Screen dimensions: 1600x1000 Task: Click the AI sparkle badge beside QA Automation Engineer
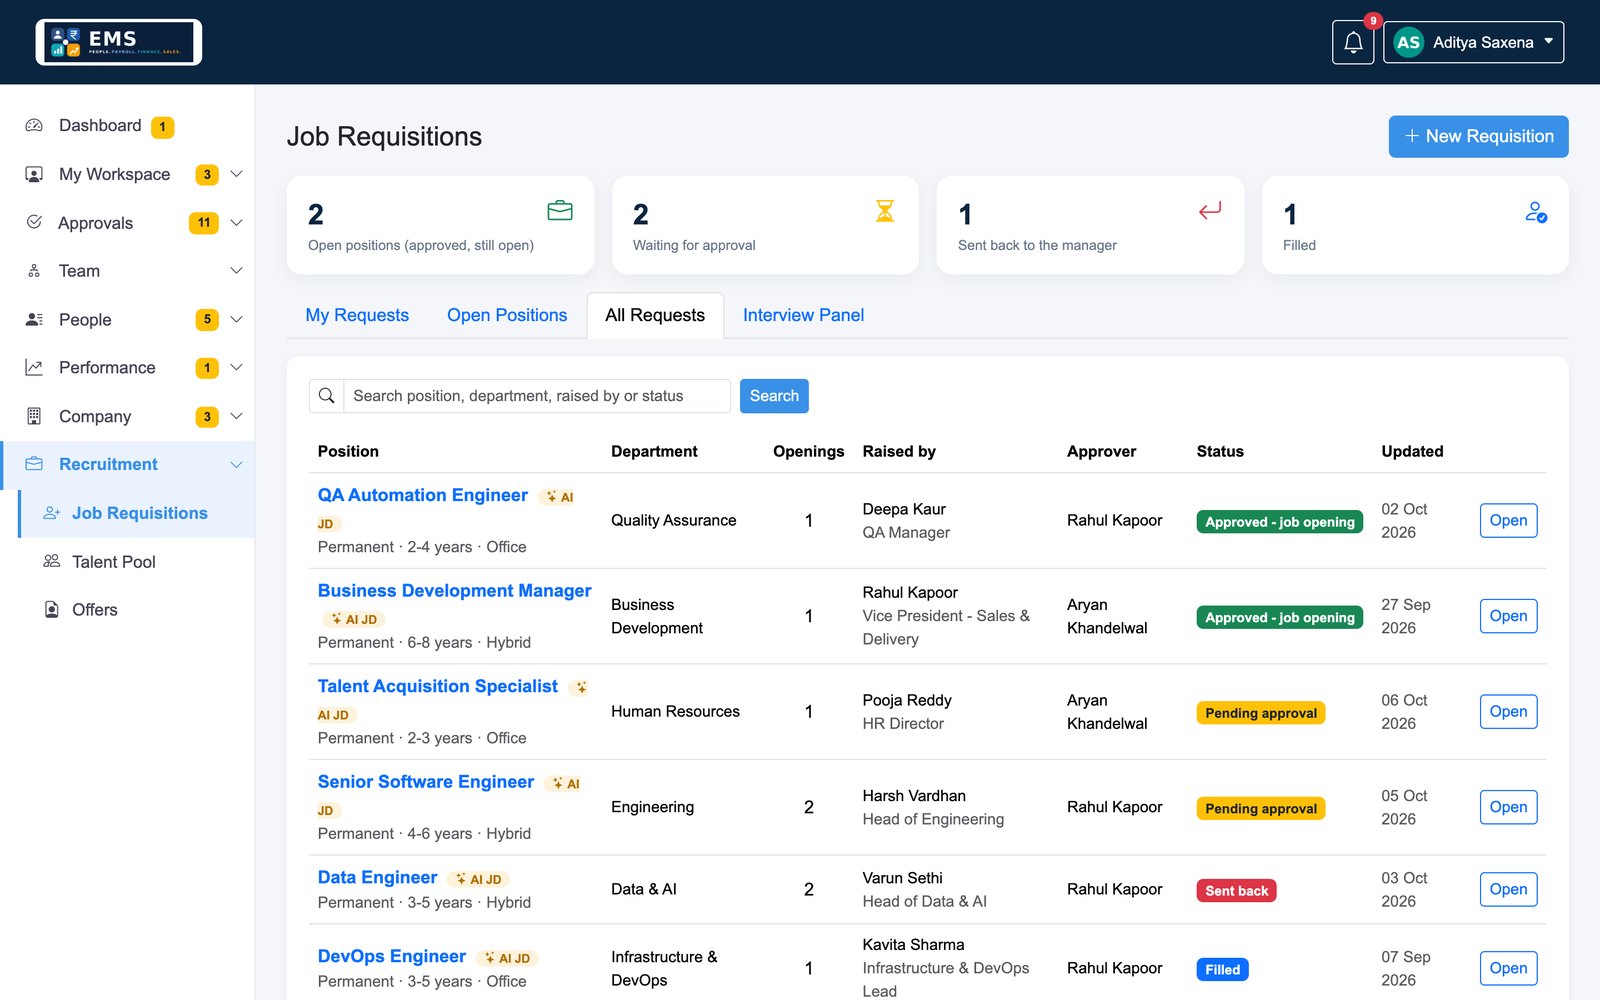[559, 497]
